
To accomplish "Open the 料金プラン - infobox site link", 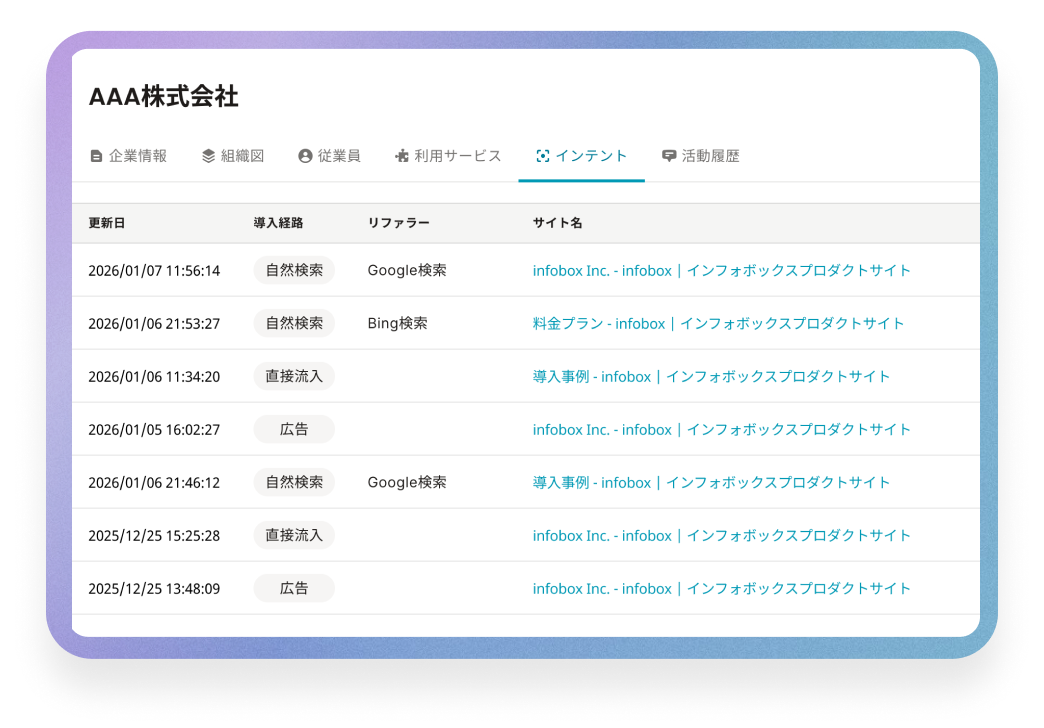I will (718, 323).
